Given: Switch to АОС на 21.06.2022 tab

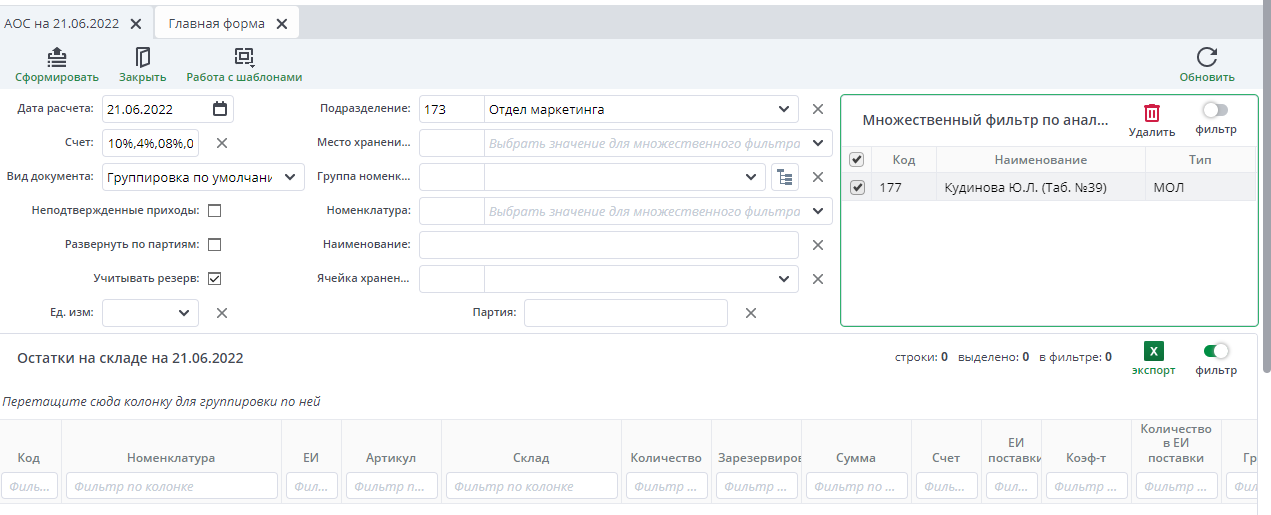Looking at the screenshot, I should tap(62, 23).
